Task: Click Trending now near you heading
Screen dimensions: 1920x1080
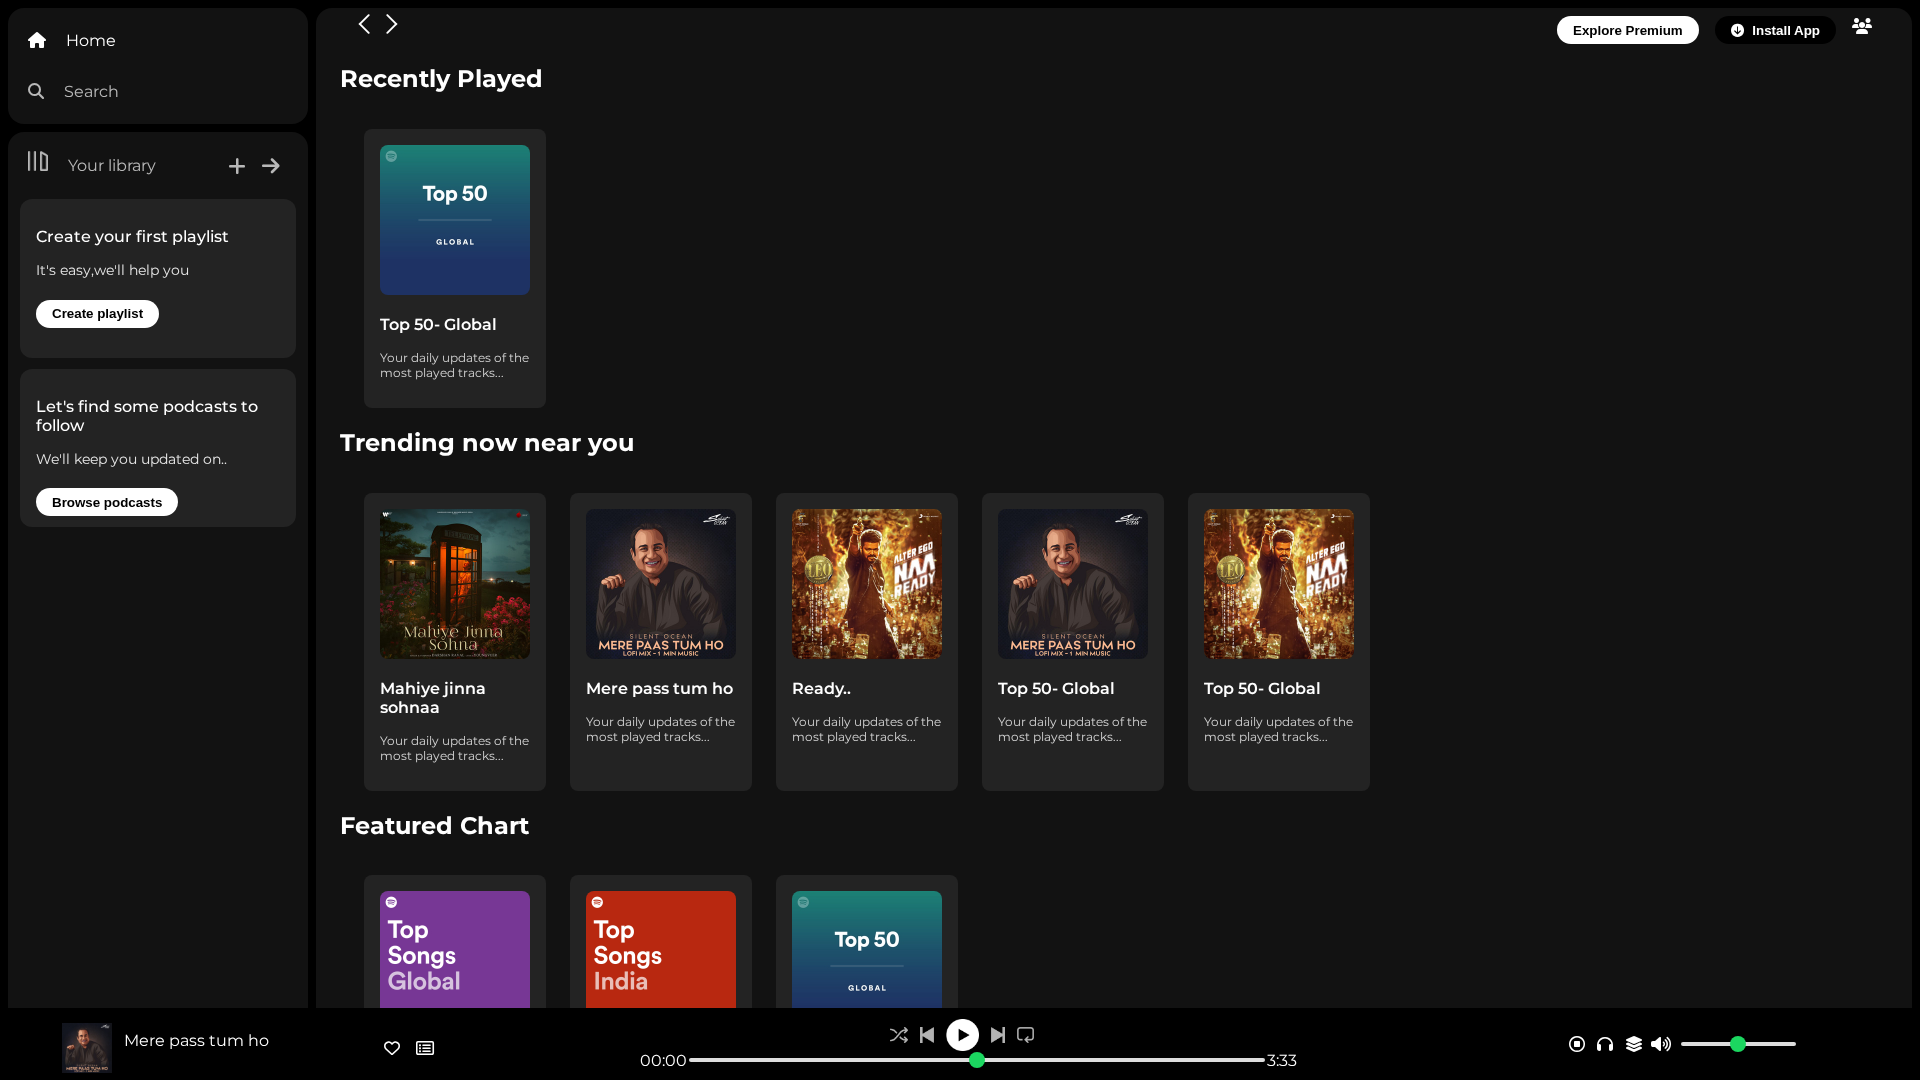Action: (487, 443)
